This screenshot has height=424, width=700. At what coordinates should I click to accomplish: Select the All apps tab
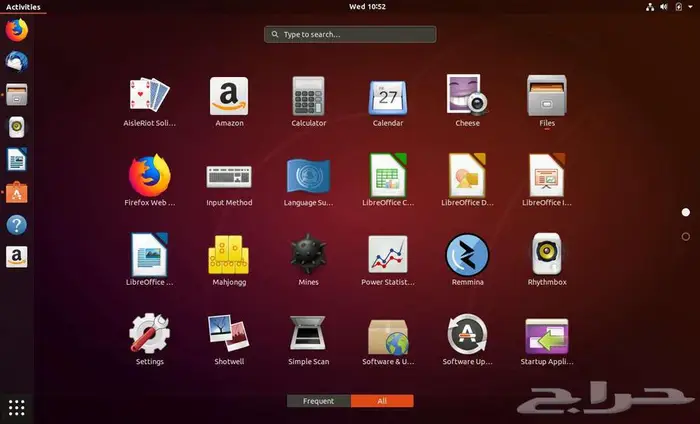pyautogui.click(x=382, y=401)
